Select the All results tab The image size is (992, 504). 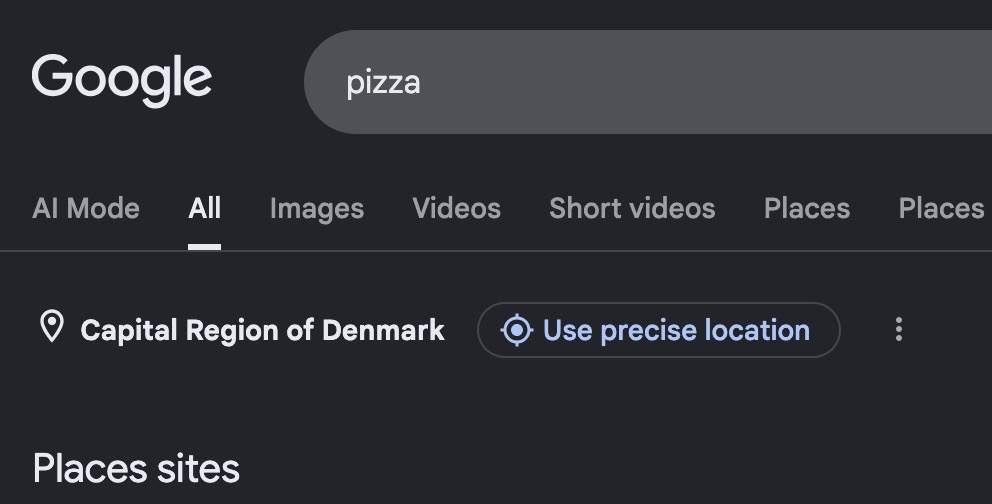coord(204,209)
